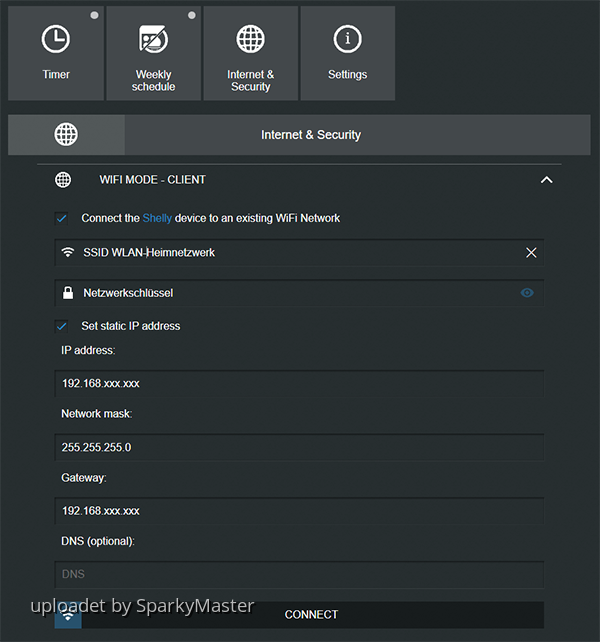Viewport: 600px width, 642px height.
Task: Click the Shelly link text
Action: pyautogui.click(x=157, y=218)
